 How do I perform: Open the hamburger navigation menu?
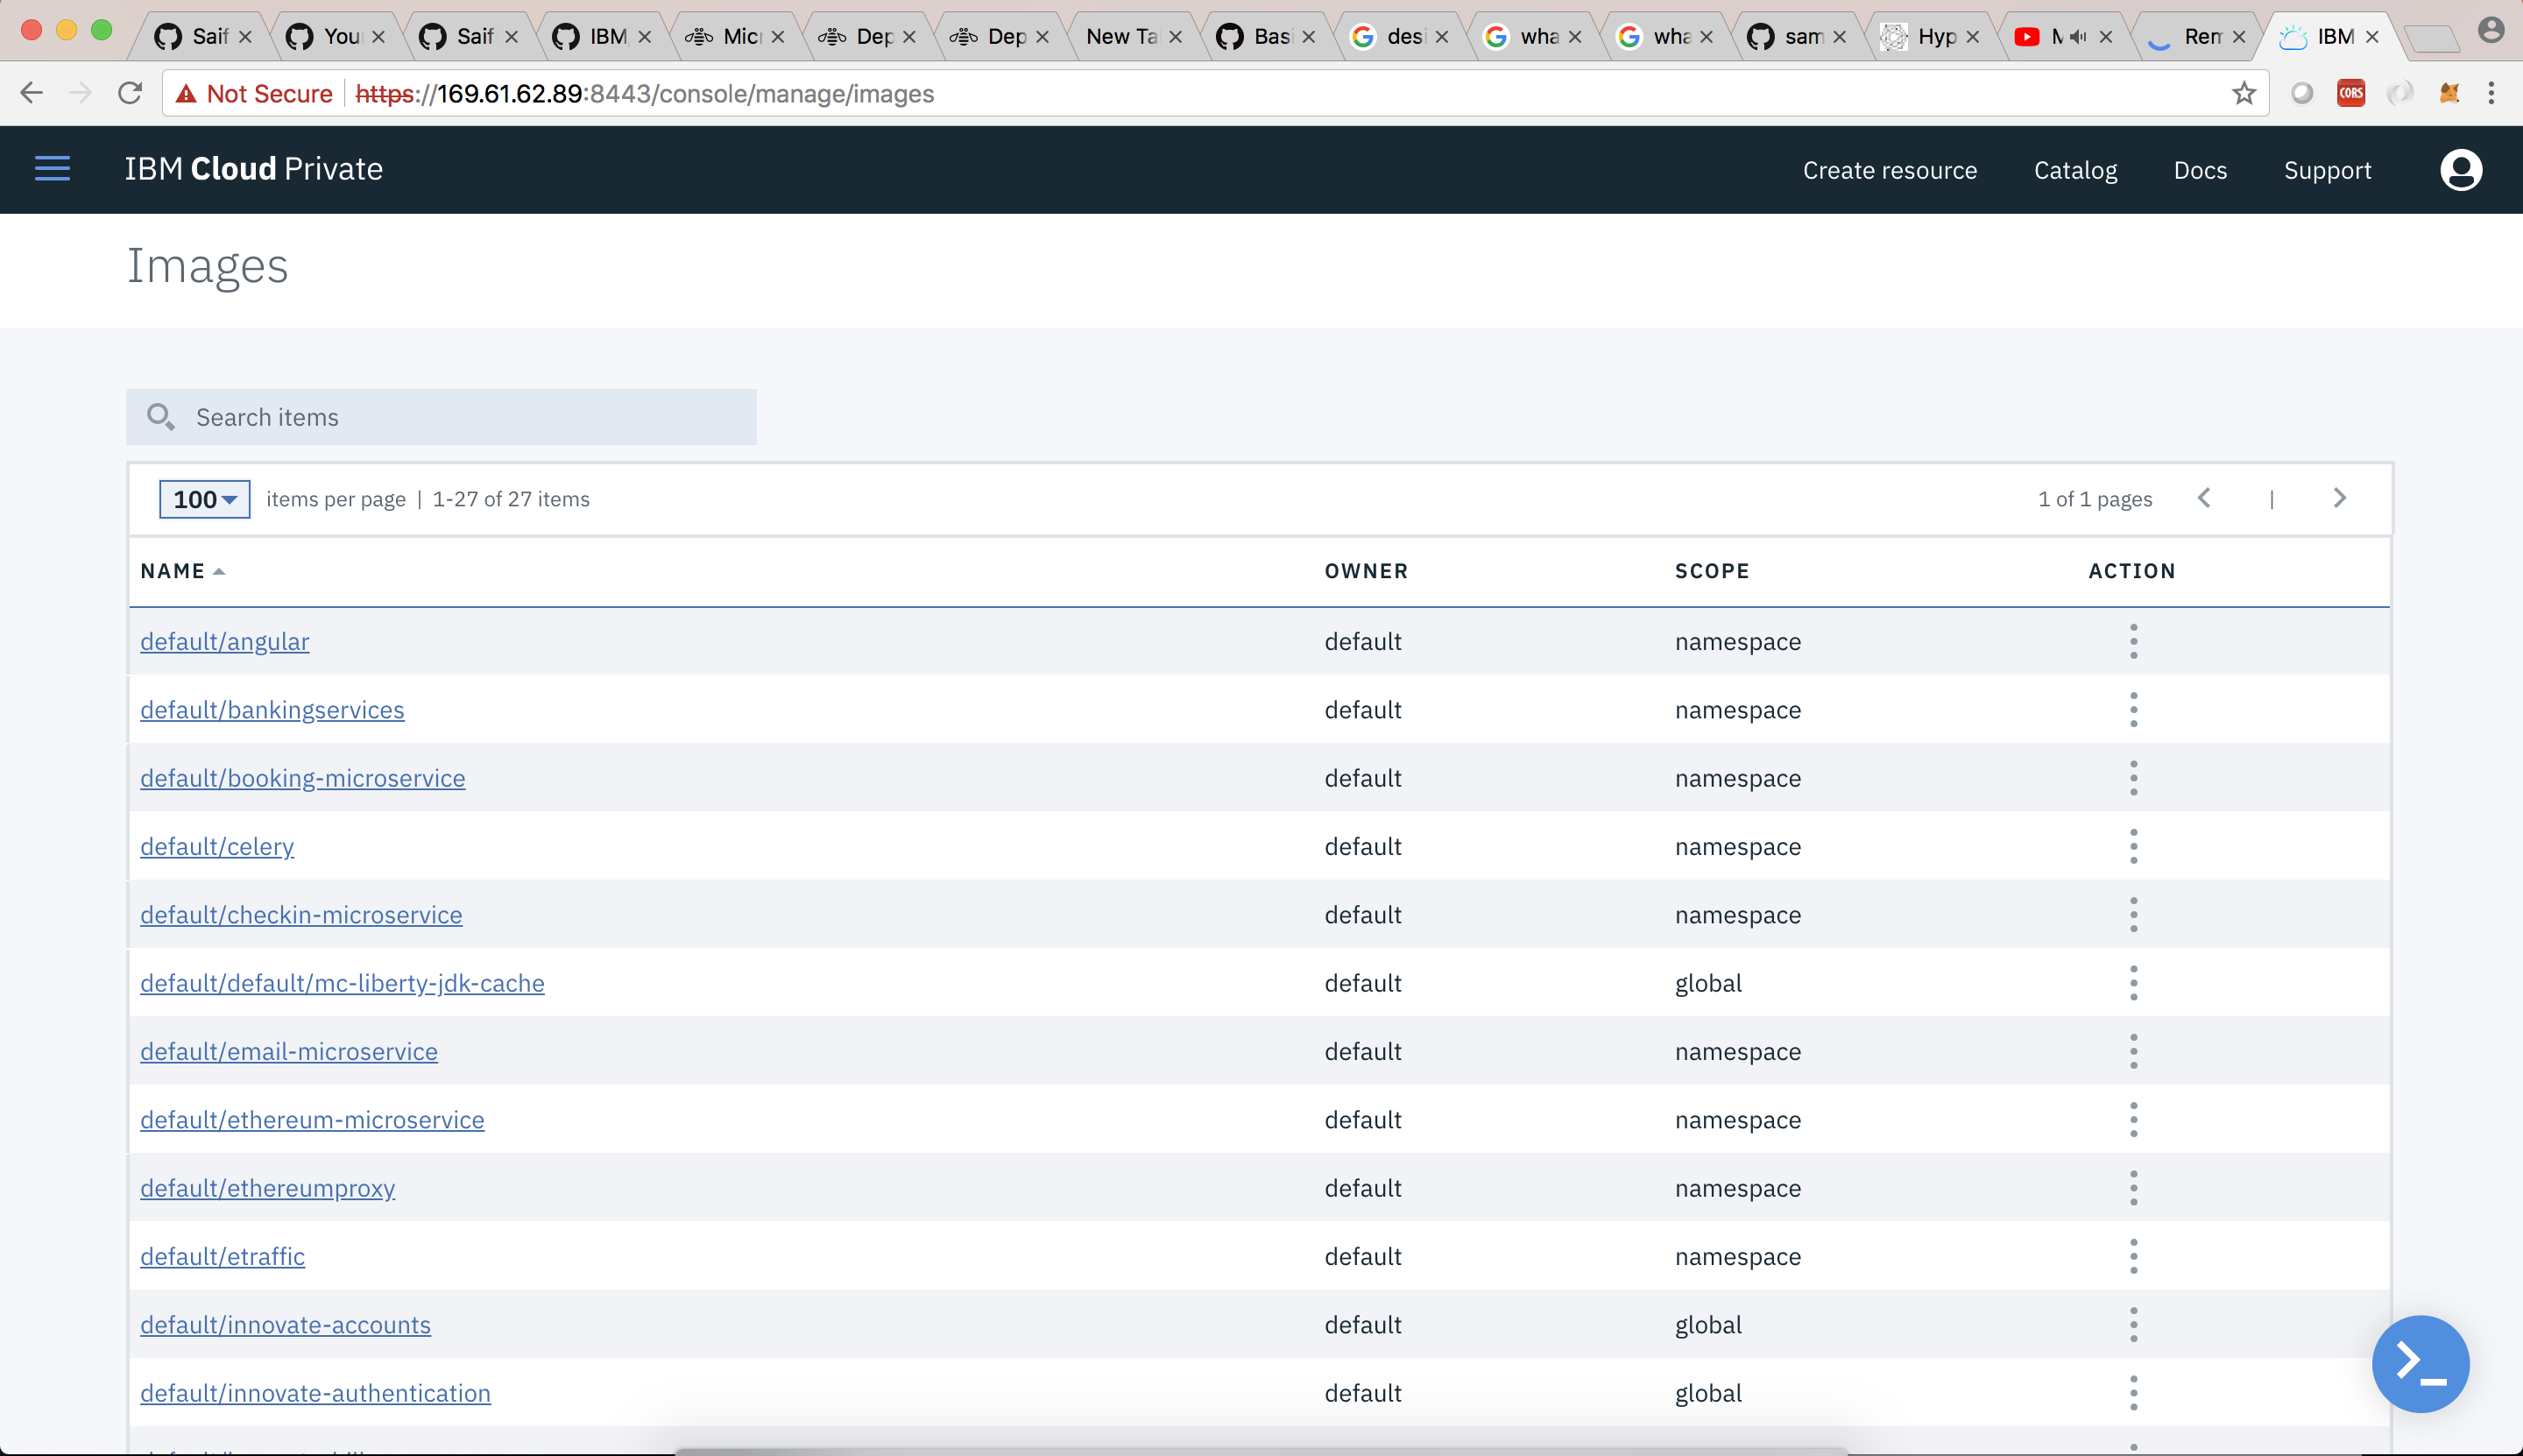52,169
